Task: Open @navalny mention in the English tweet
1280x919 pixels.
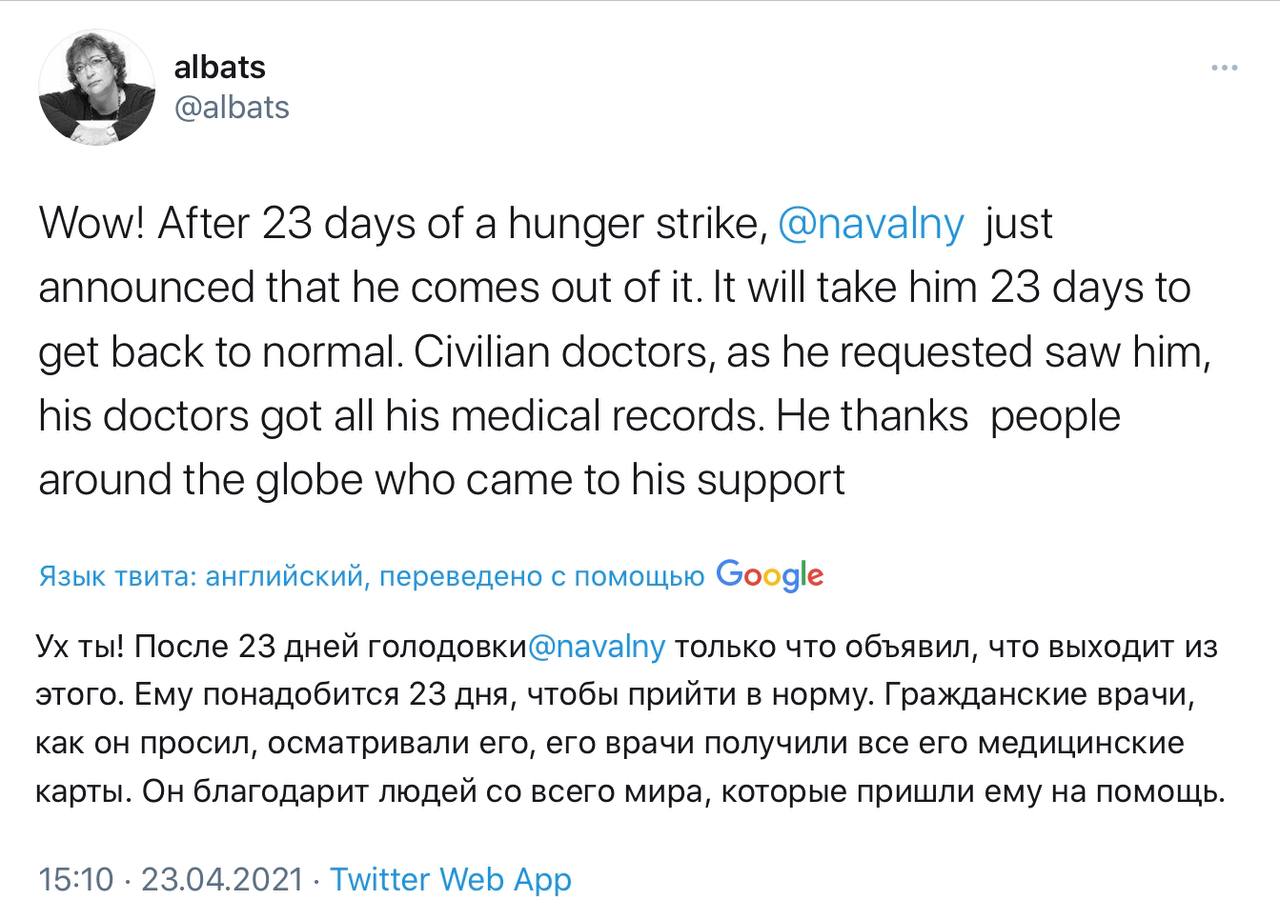Action: (x=870, y=225)
